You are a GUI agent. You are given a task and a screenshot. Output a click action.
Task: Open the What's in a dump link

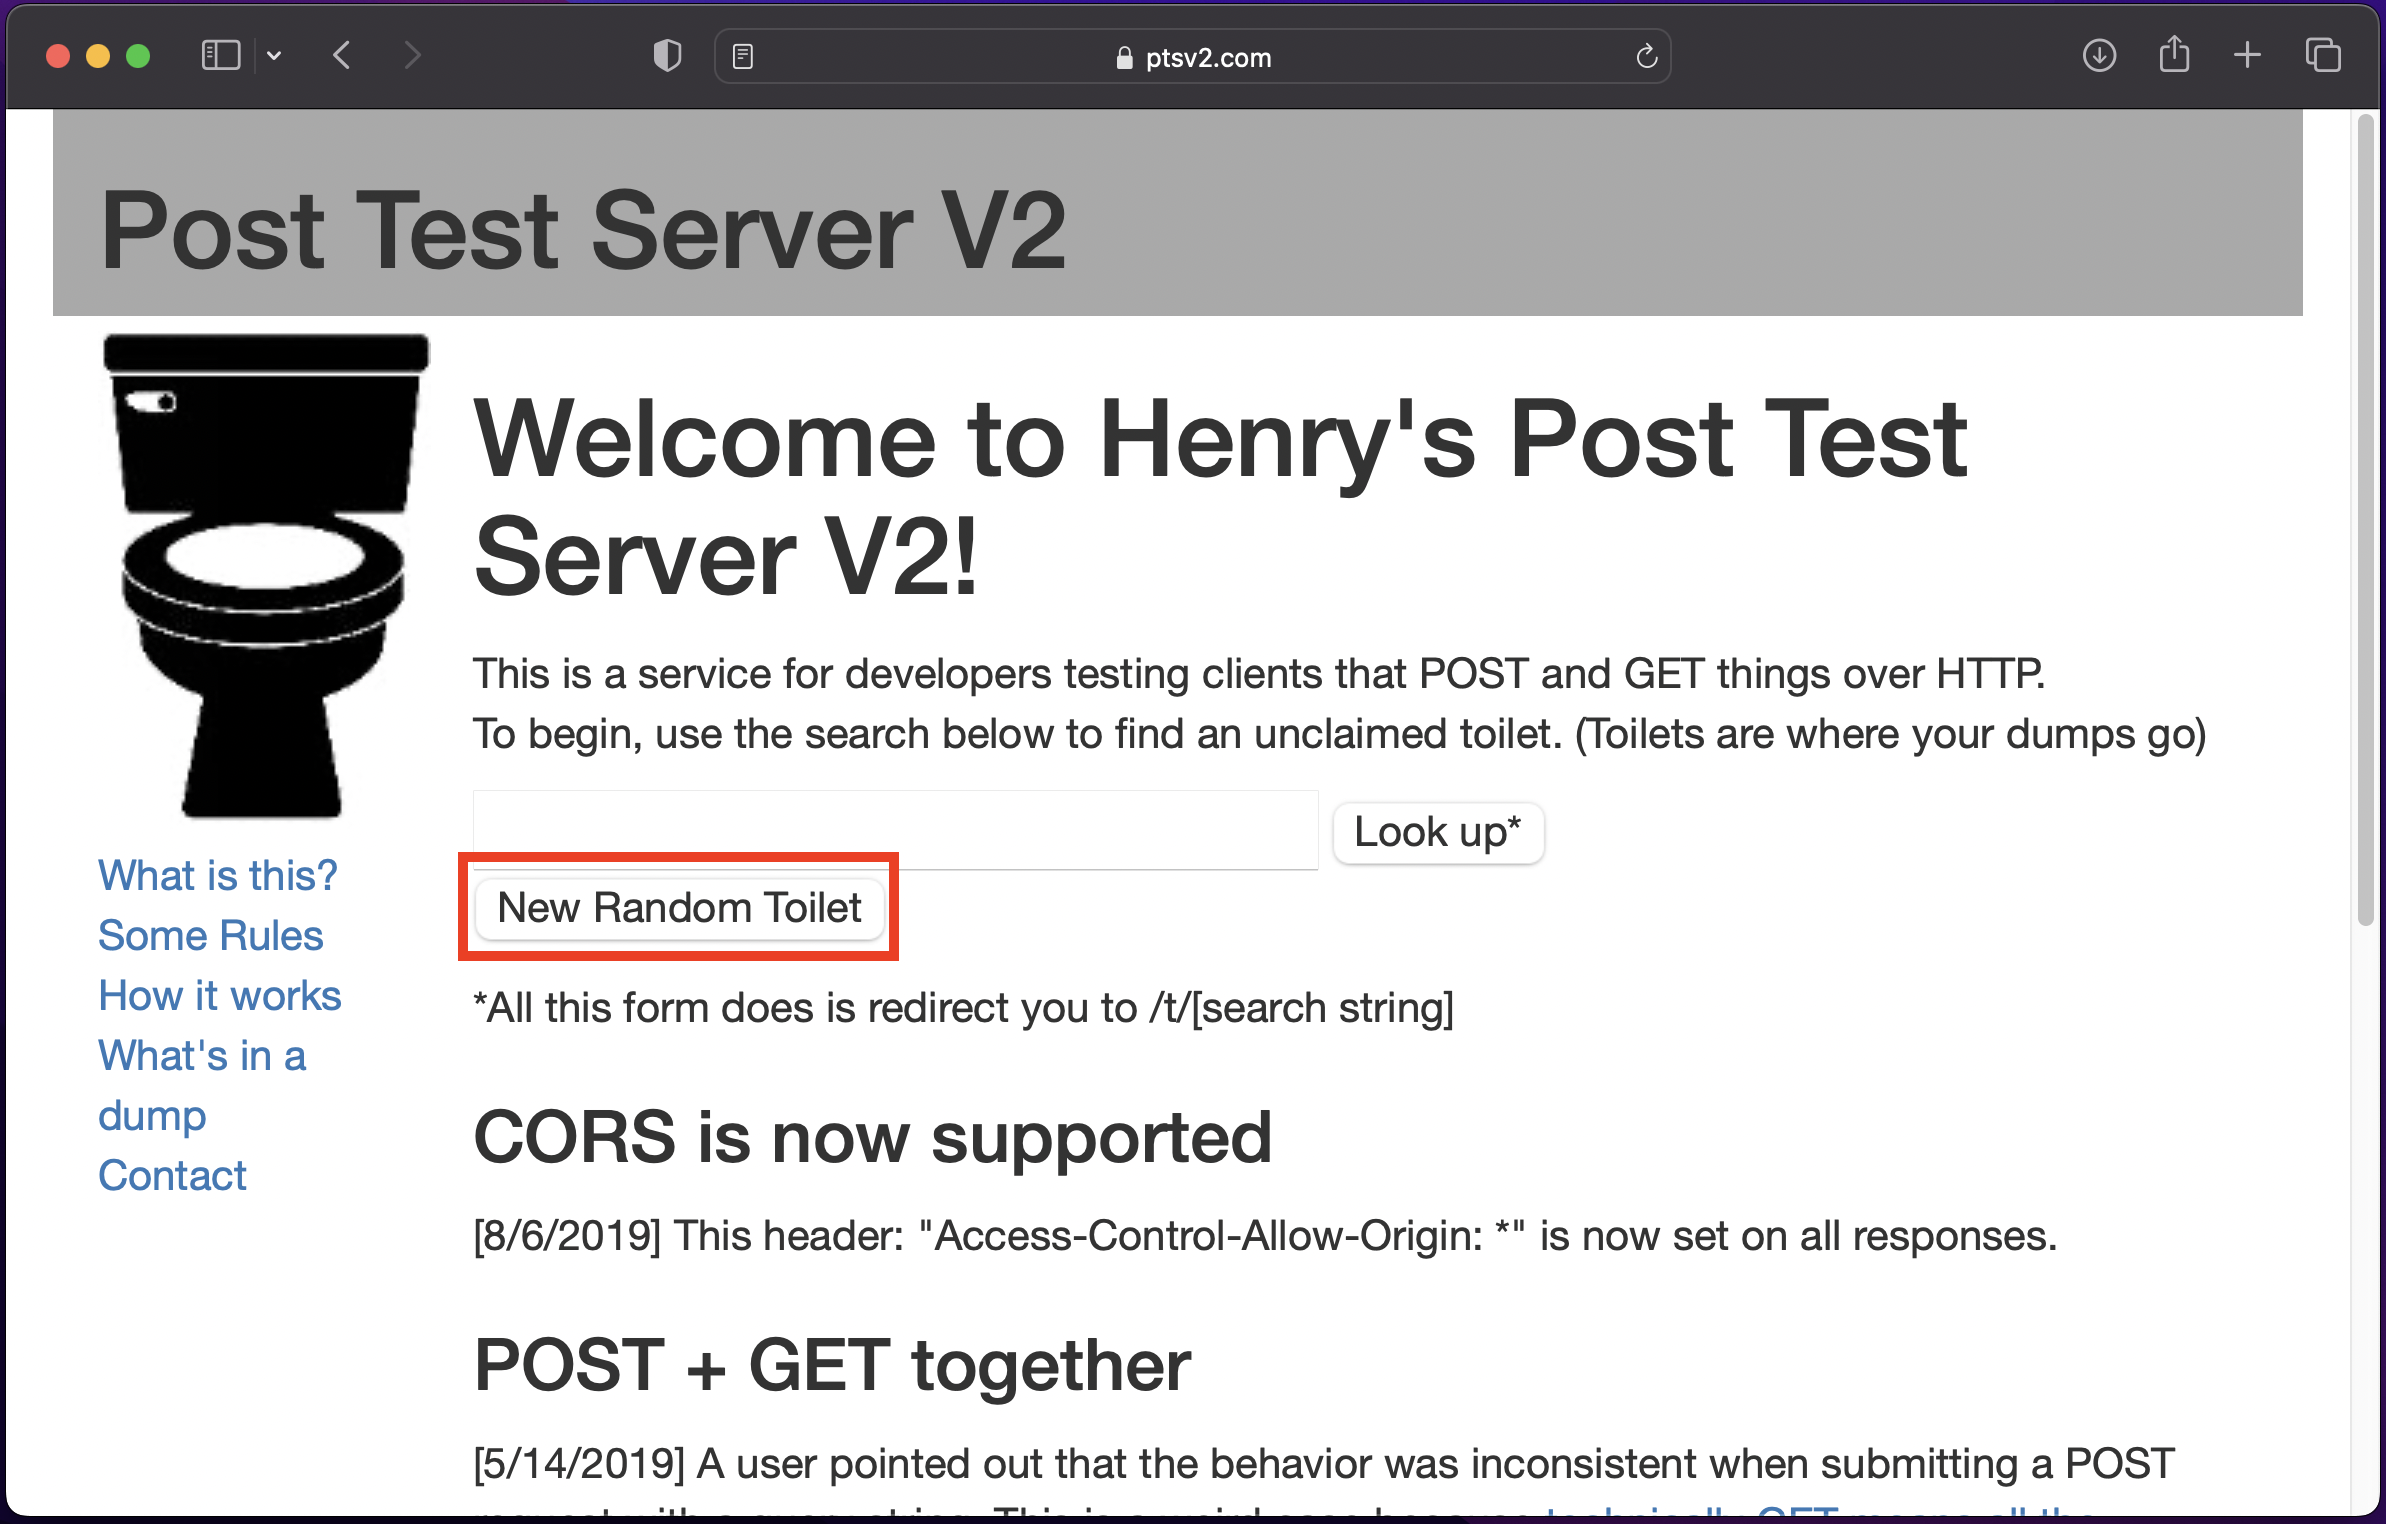201,1056
